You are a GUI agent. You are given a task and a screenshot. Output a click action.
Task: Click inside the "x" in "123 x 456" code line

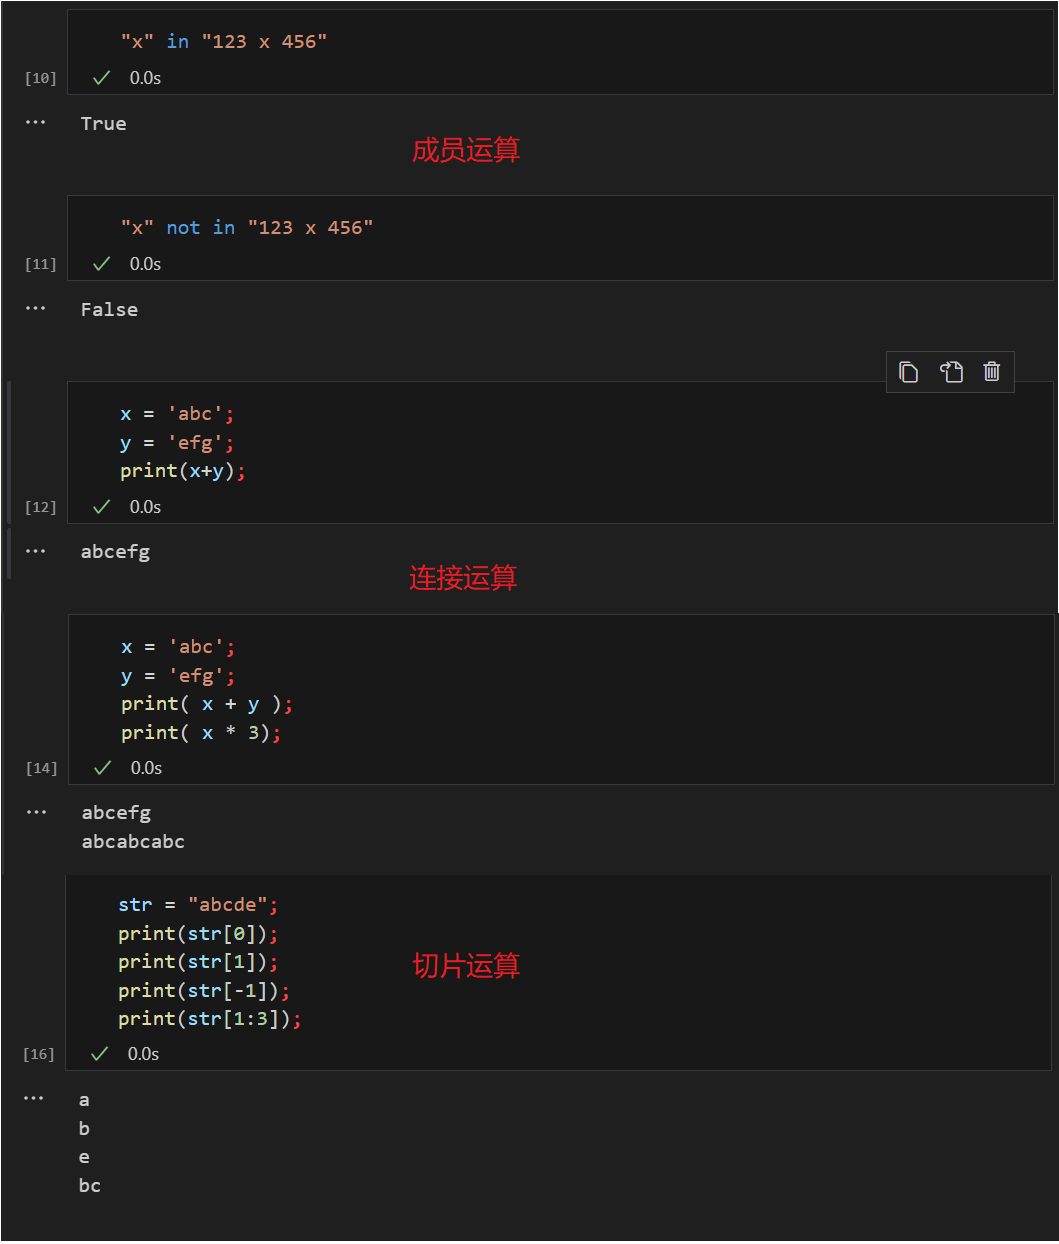point(224,42)
